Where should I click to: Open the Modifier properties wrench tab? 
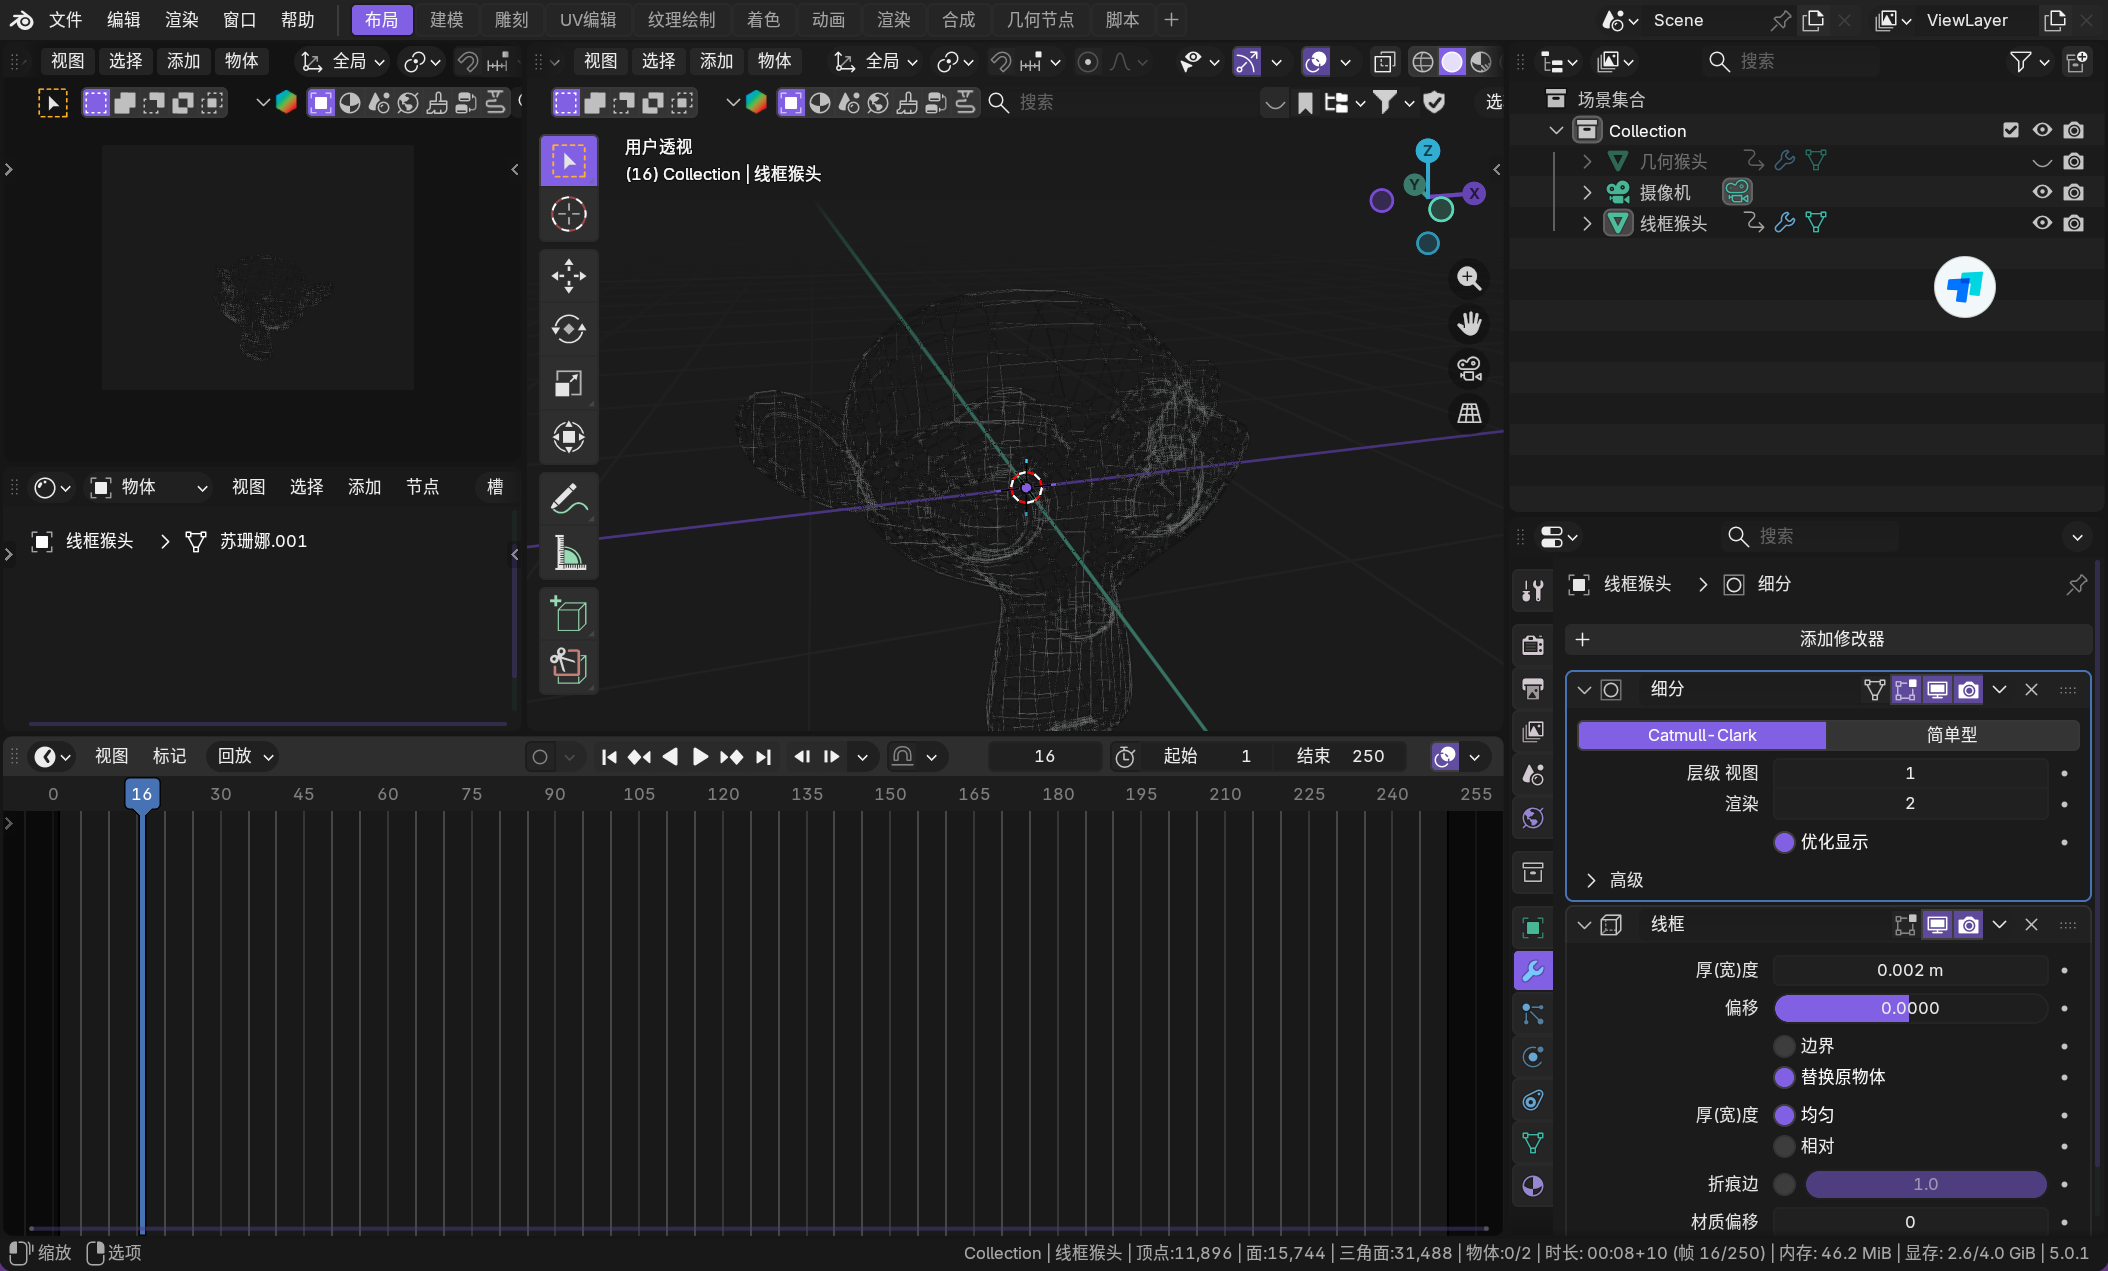click(x=1532, y=970)
